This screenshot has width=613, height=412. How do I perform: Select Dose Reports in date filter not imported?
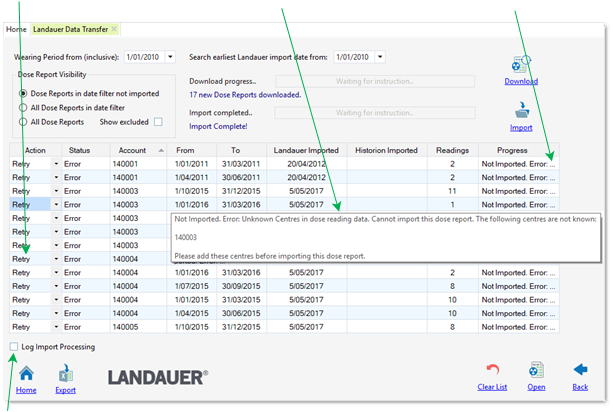tap(23, 93)
